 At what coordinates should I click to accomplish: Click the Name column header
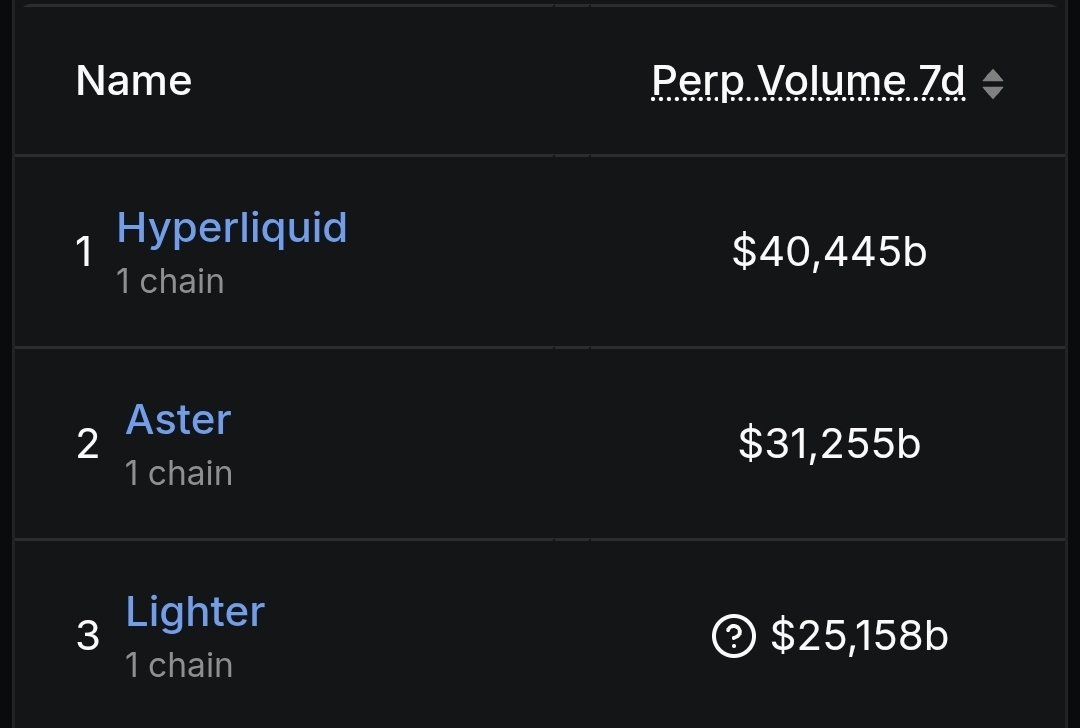pos(134,81)
